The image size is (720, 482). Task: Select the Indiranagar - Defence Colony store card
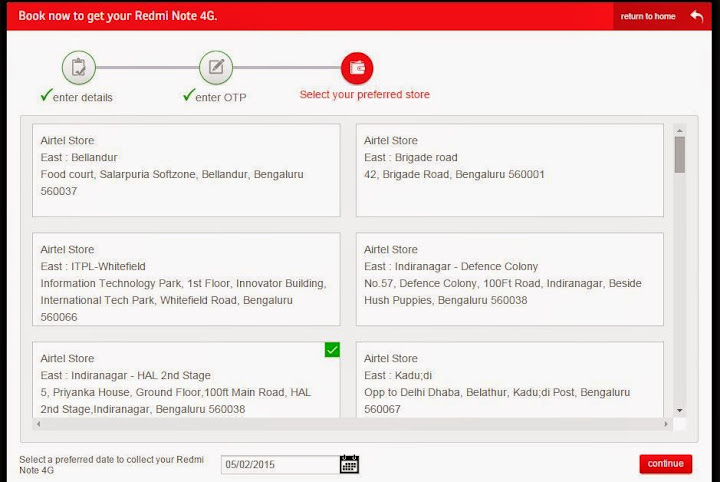tap(510, 279)
